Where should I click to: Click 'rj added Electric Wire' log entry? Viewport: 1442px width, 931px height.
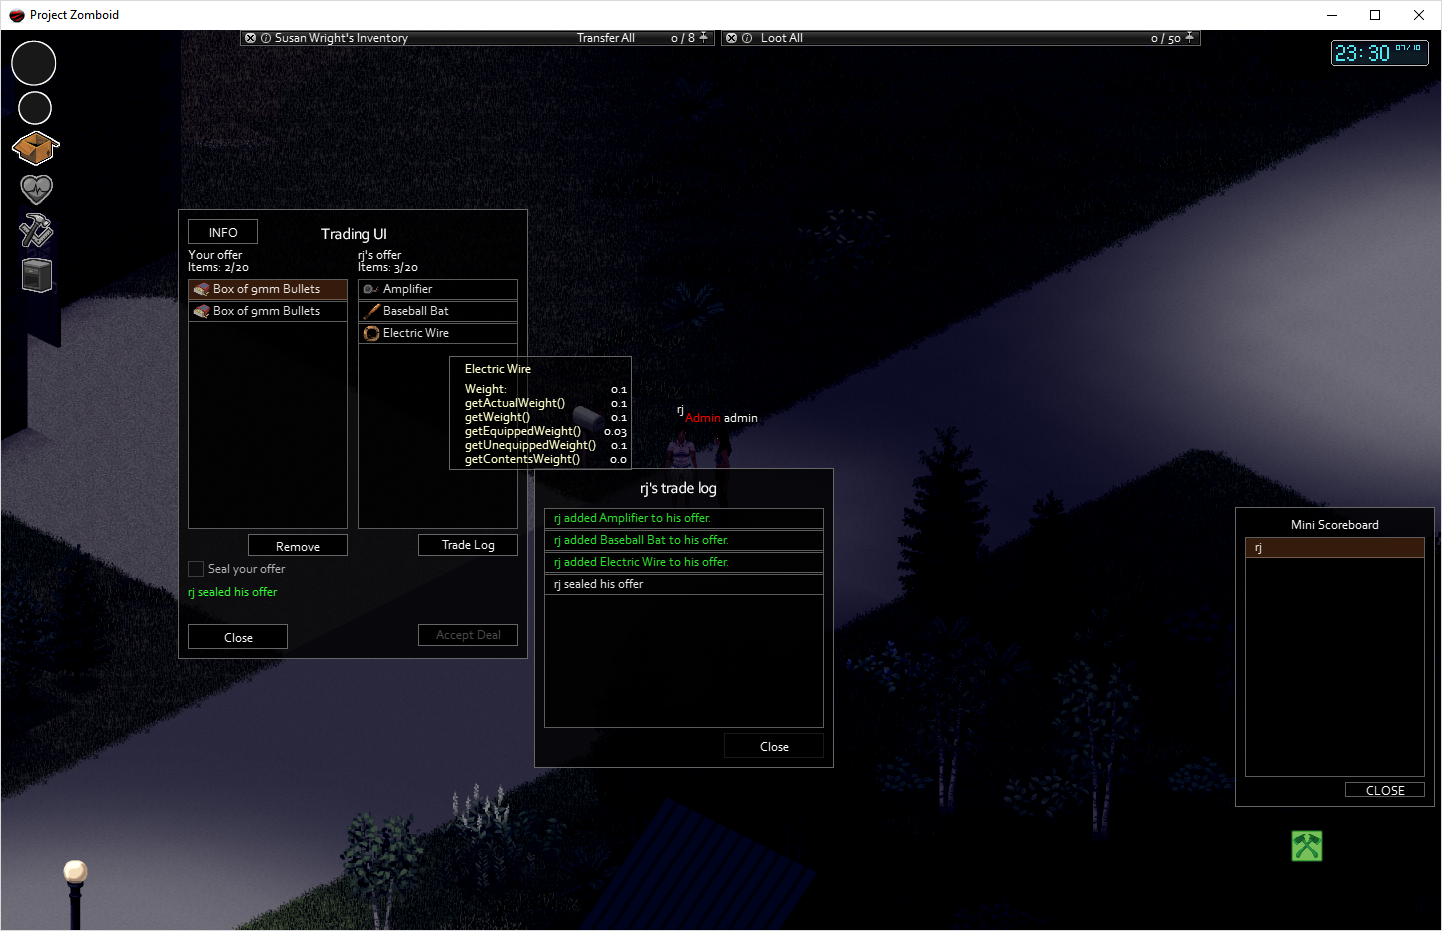(684, 562)
